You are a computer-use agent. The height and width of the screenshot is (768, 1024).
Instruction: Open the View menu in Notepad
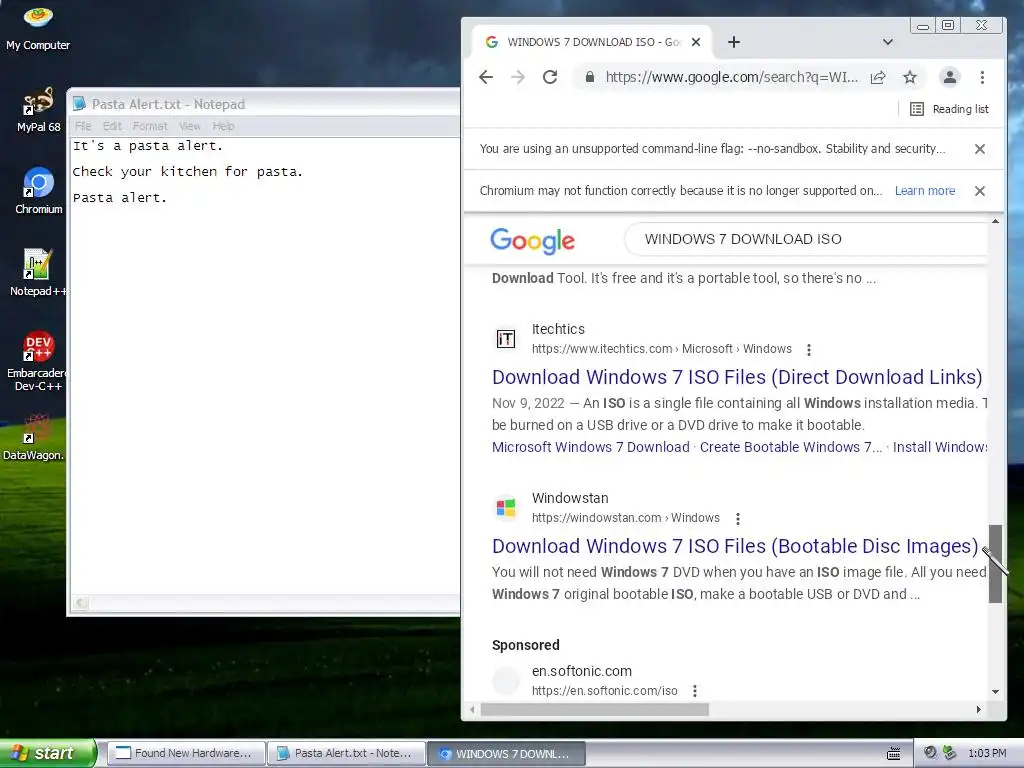coord(189,126)
